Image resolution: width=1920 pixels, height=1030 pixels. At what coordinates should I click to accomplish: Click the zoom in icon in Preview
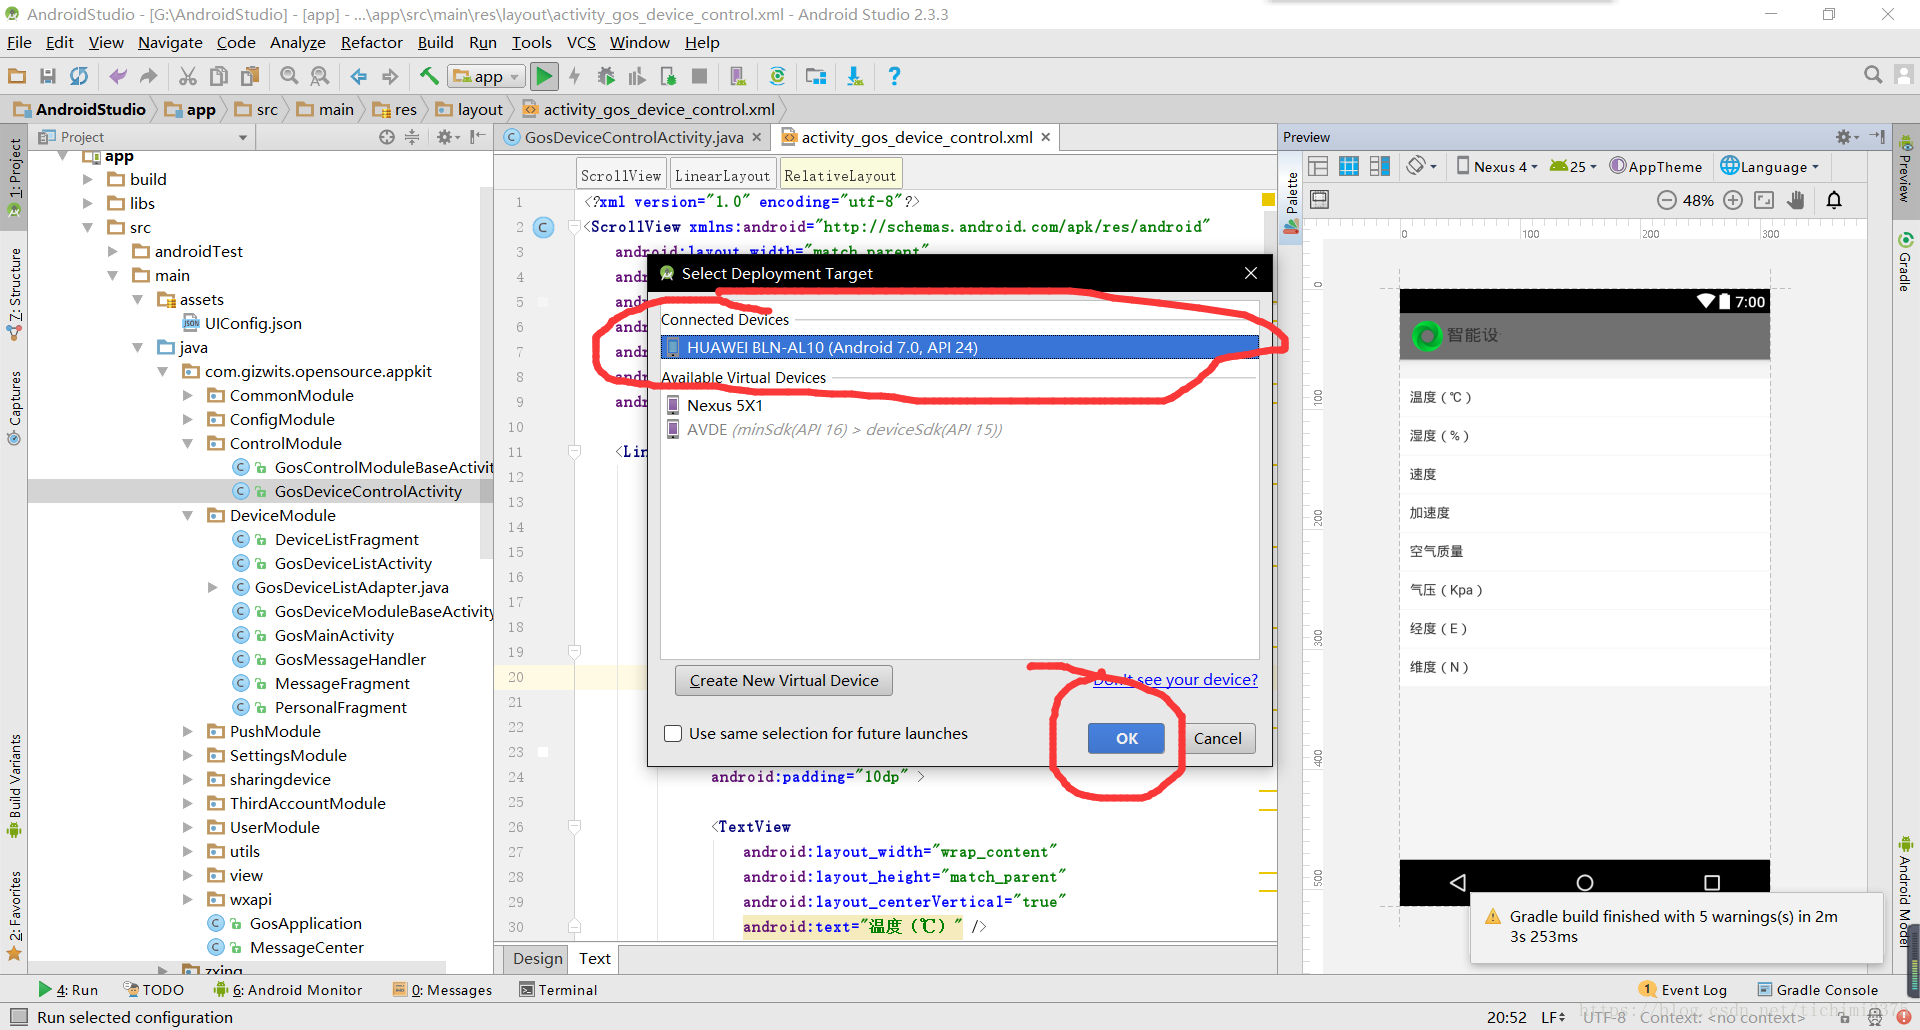[x=1733, y=200]
